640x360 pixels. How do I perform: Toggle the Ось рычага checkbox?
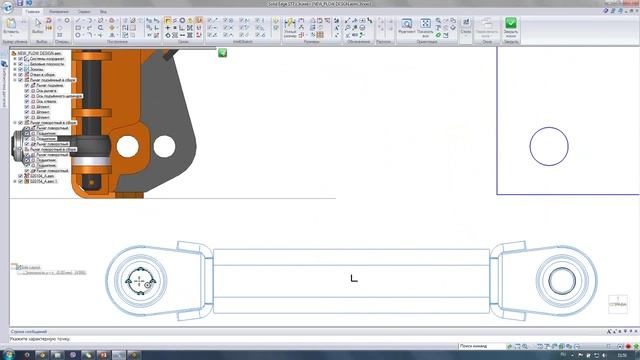pos(27,91)
